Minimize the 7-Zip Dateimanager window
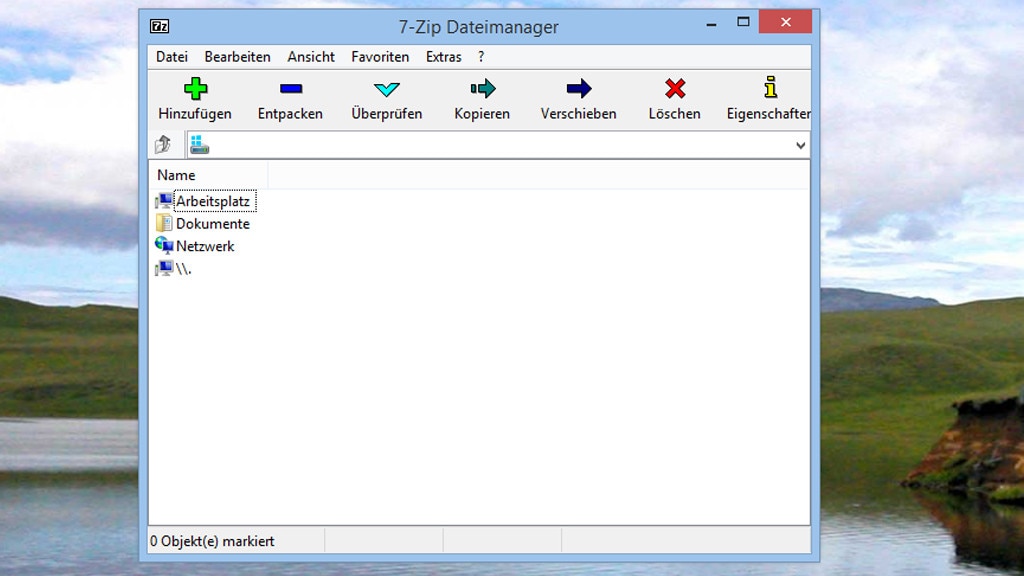 tap(711, 24)
